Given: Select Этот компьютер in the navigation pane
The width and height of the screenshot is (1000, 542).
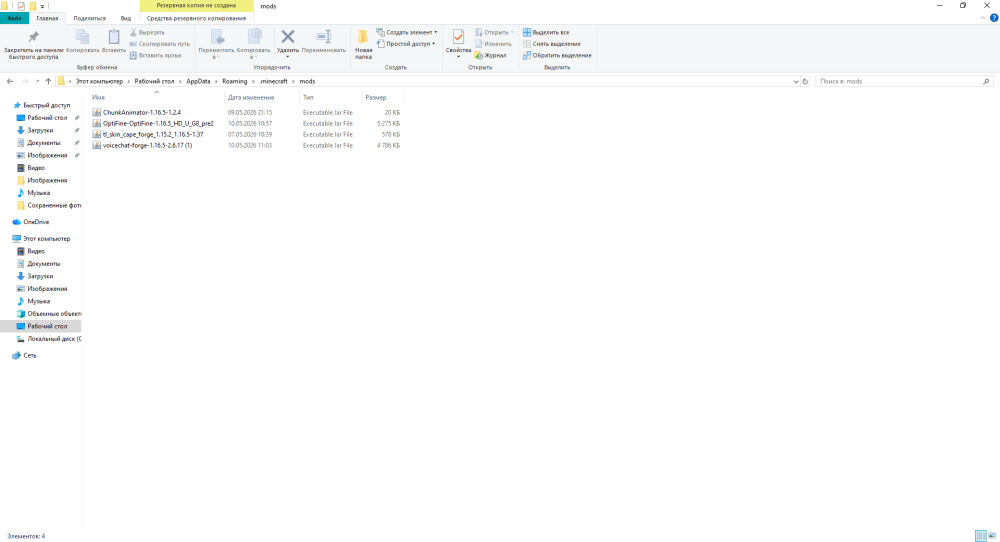Looking at the screenshot, I should point(47,238).
